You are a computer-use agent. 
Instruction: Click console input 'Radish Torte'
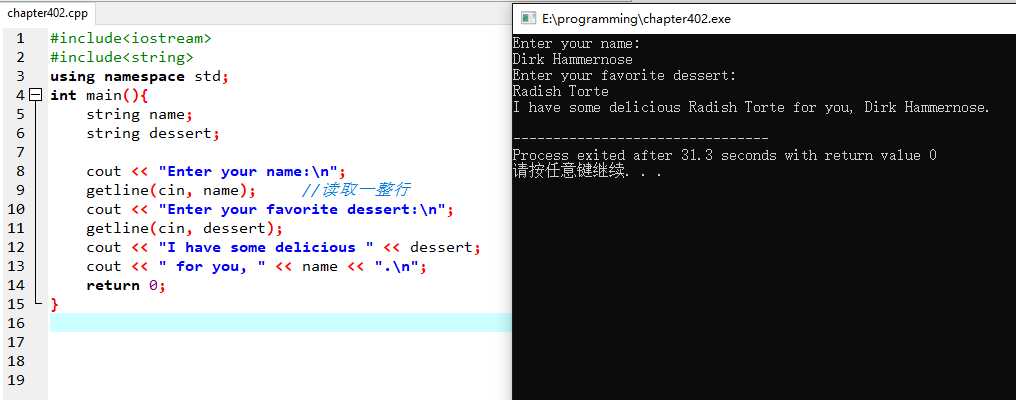tap(560, 91)
